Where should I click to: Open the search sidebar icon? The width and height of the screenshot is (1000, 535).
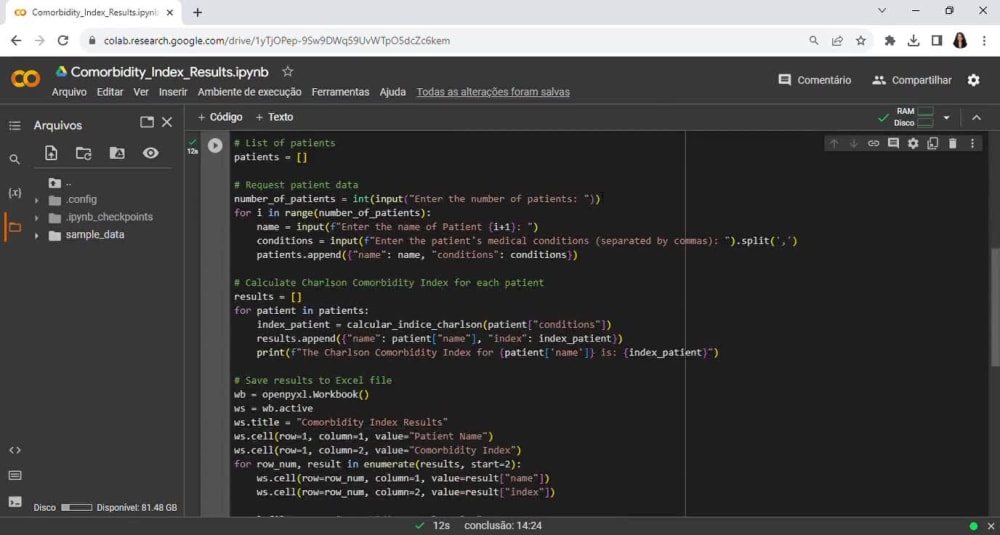(15, 159)
